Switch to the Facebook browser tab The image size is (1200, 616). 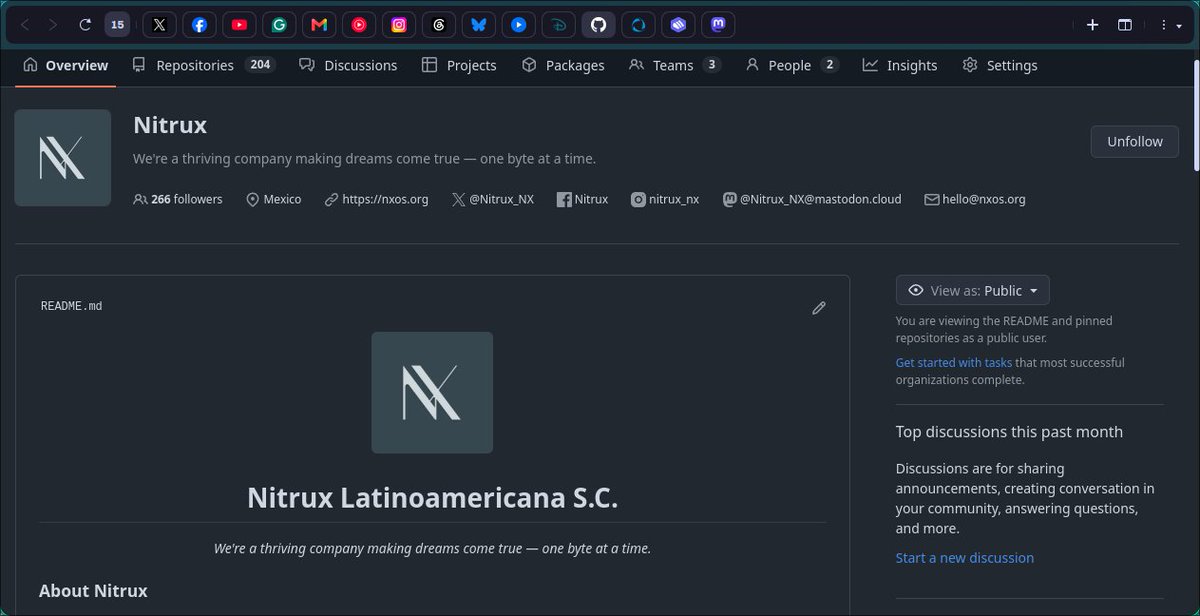(x=200, y=25)
